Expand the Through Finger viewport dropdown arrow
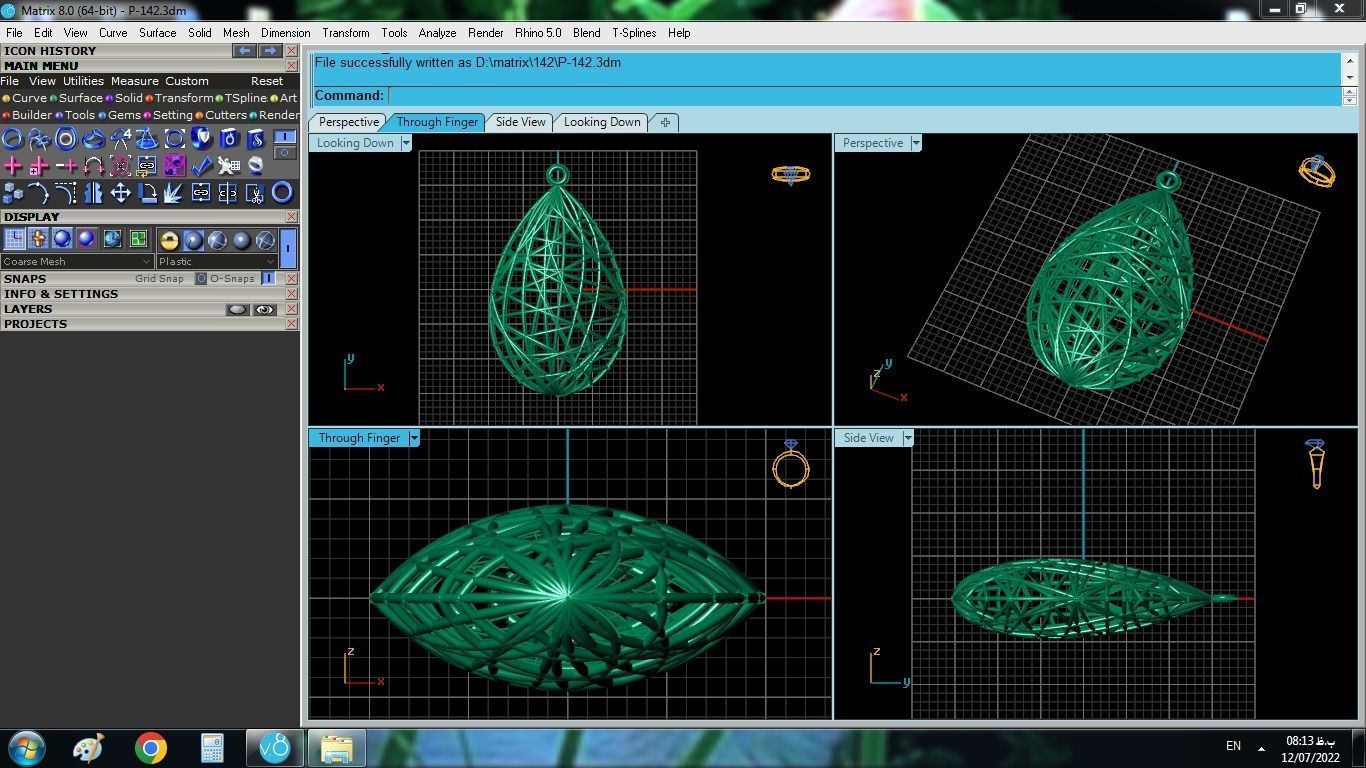This screenshot has width=1366, height=768. pos(414,438)
